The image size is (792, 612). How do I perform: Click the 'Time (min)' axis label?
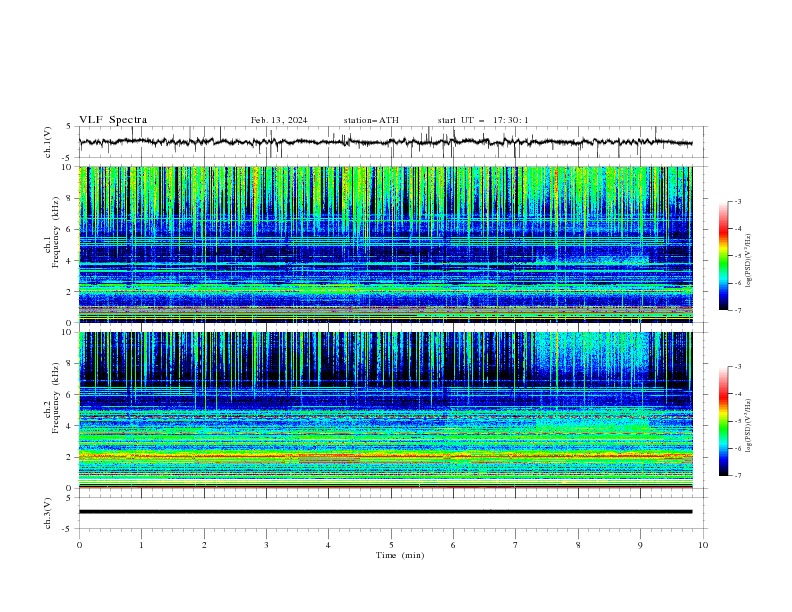click(x=400, y=555)
